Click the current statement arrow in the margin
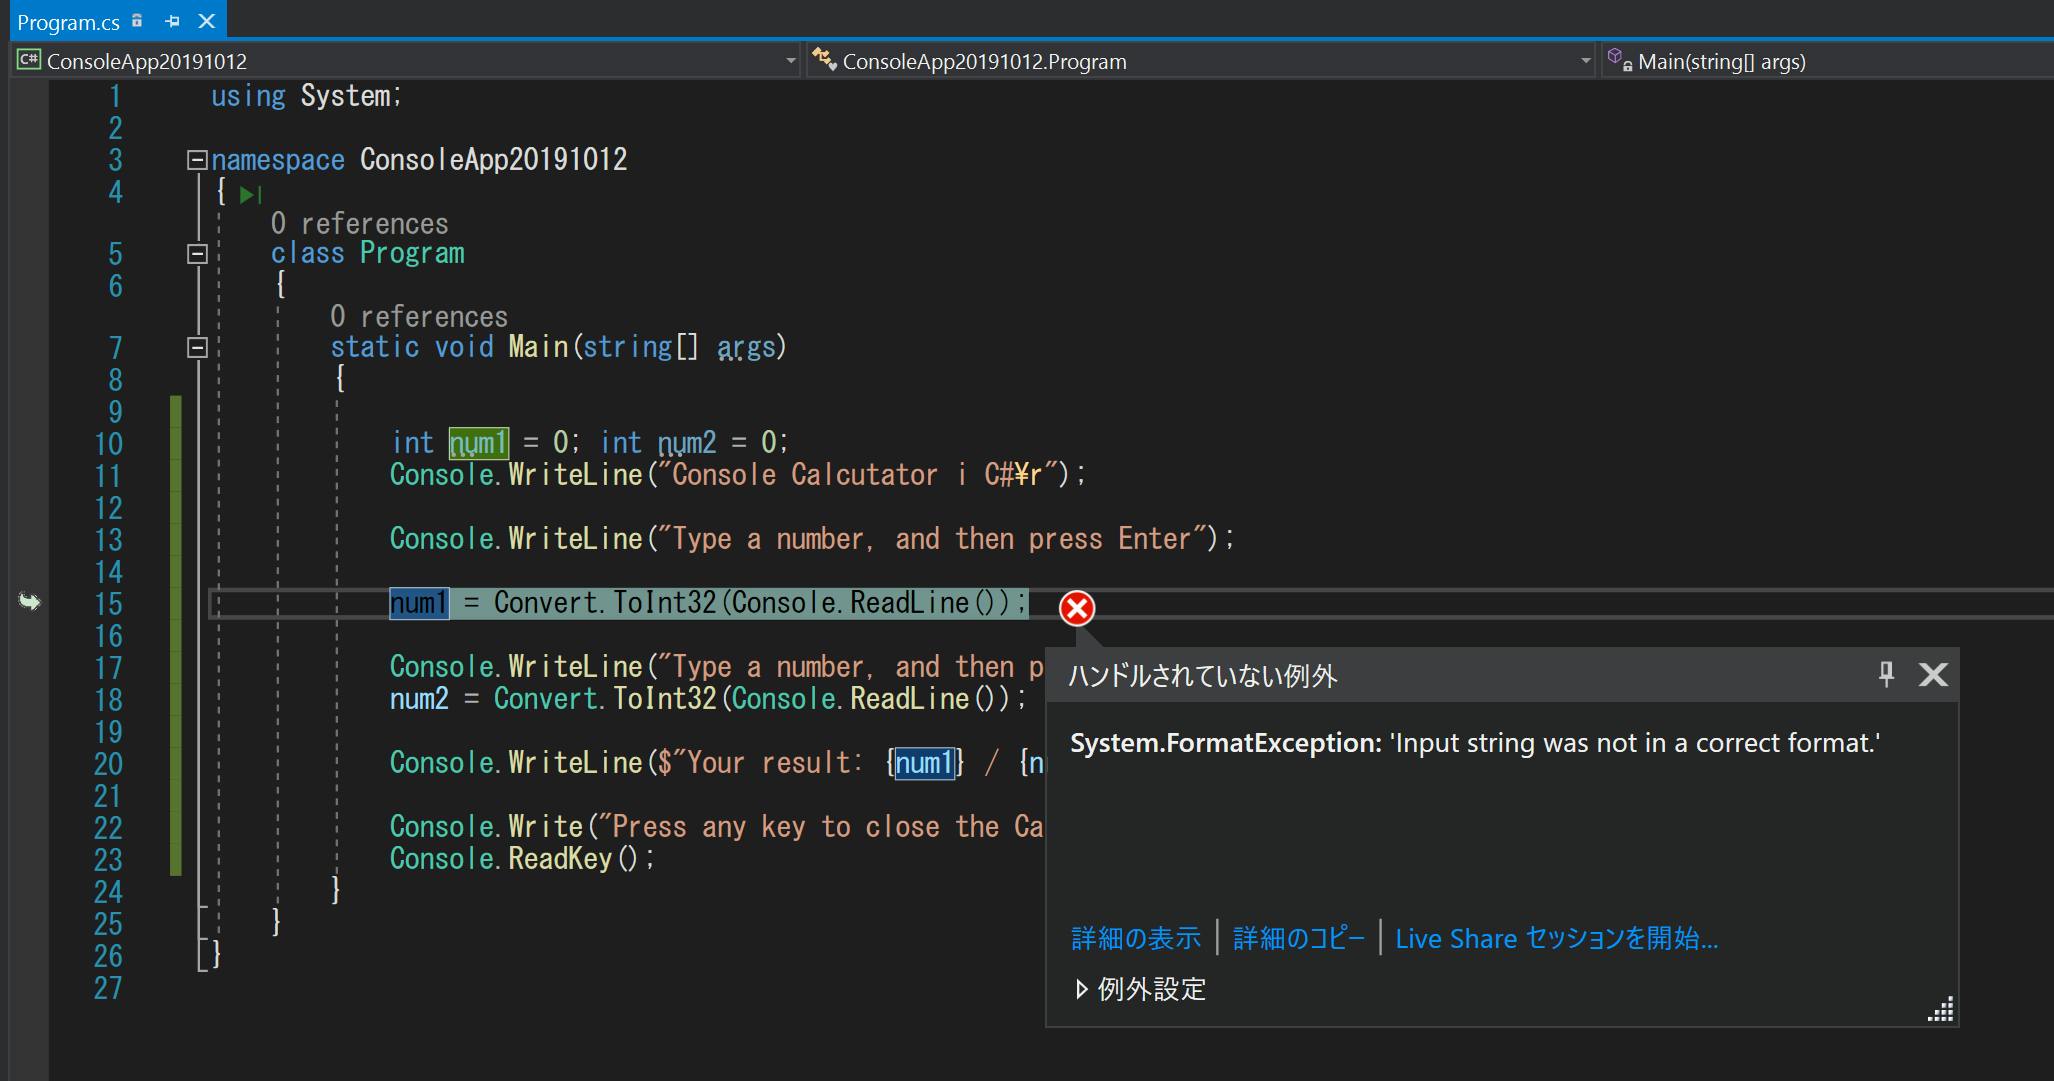2054x1081 pixels. coord(29,602)
